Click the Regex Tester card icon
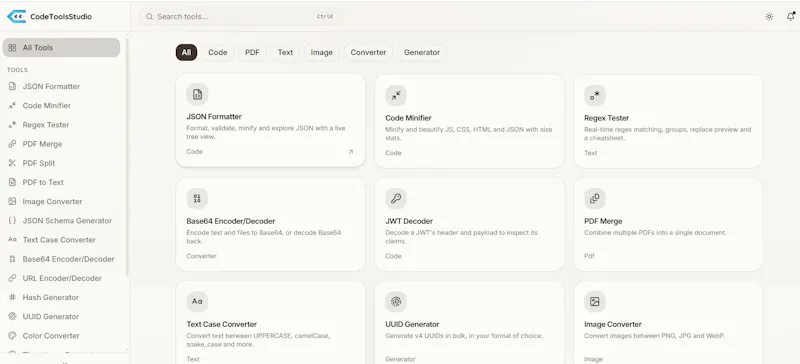The height and width of the screenshot is (364, 800). 595,95
